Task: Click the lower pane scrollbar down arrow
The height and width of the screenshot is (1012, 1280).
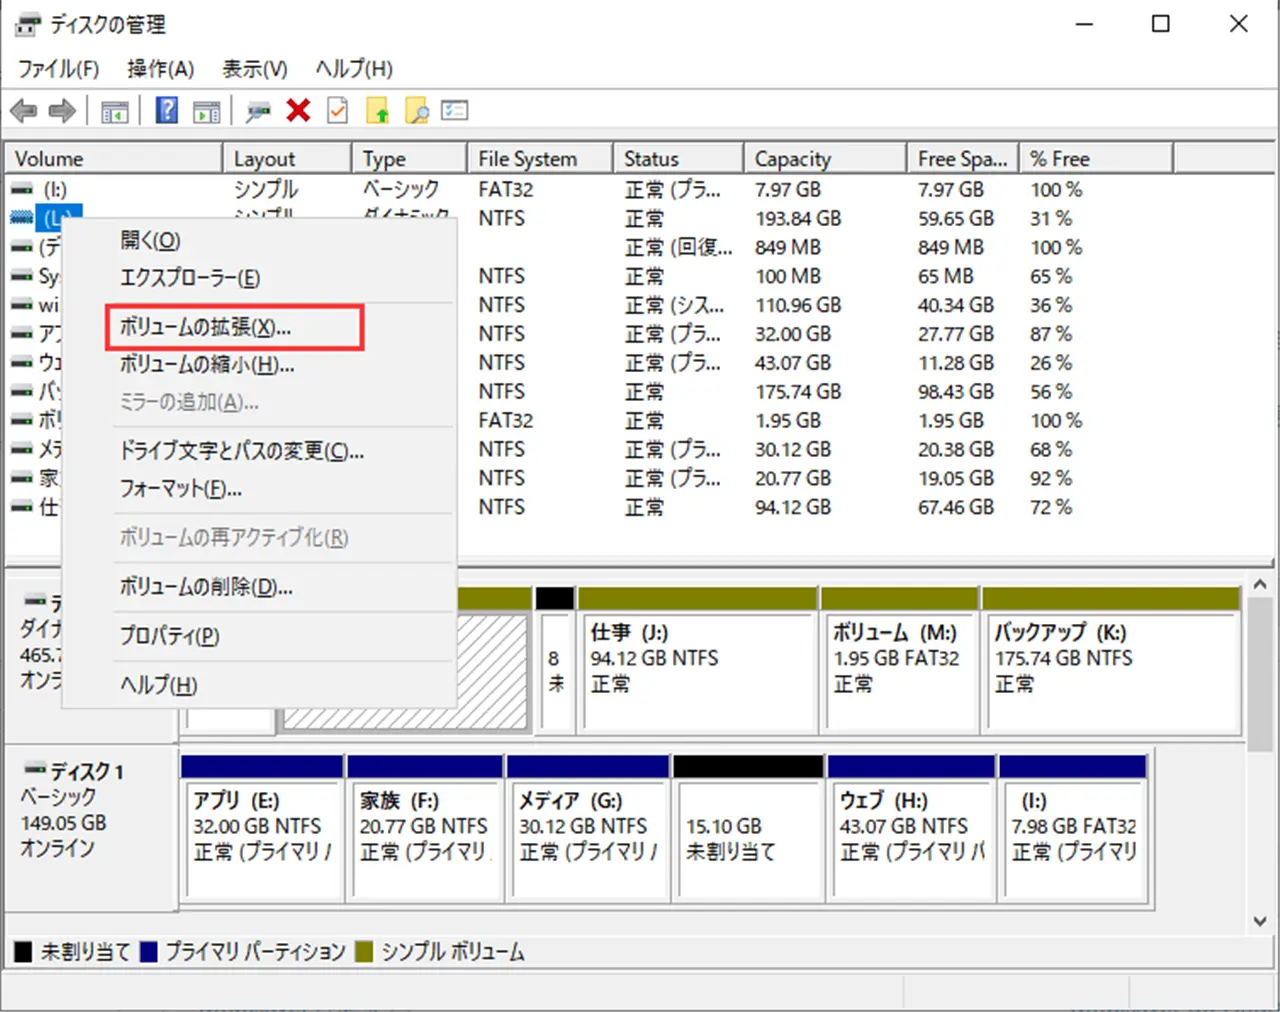Action: click(x=1260, y=922)
